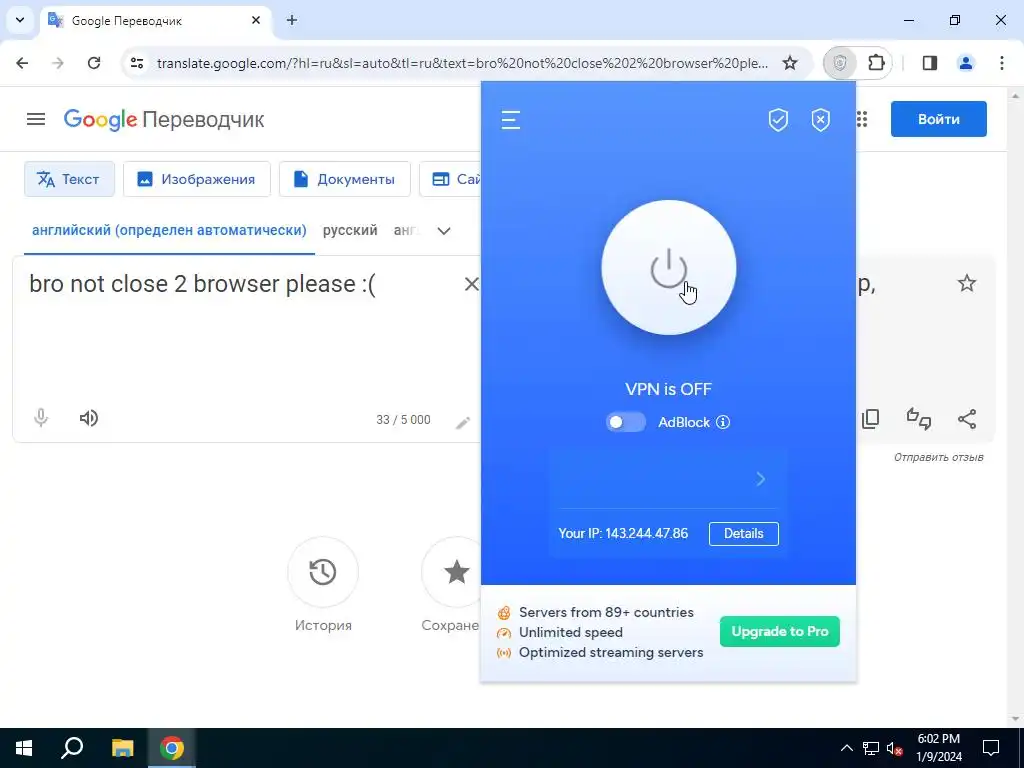Reload the page
The width and height of the screenshot is (1024, 768).
[94, 63]
